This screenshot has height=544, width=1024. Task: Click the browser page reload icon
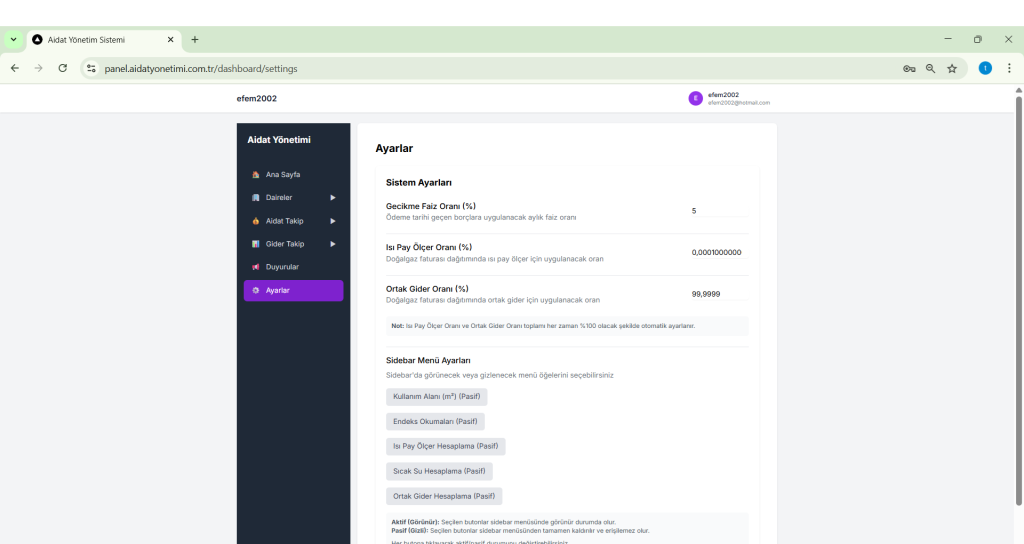click(63, 68)
